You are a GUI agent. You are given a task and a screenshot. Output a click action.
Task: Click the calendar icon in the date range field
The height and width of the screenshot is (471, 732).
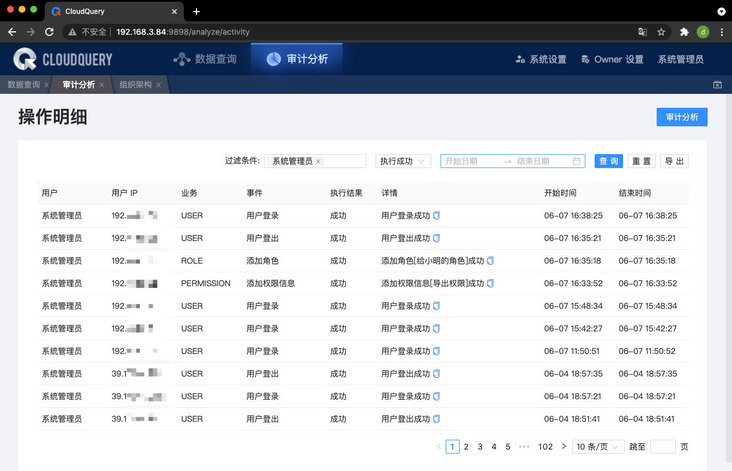[577, 161]
